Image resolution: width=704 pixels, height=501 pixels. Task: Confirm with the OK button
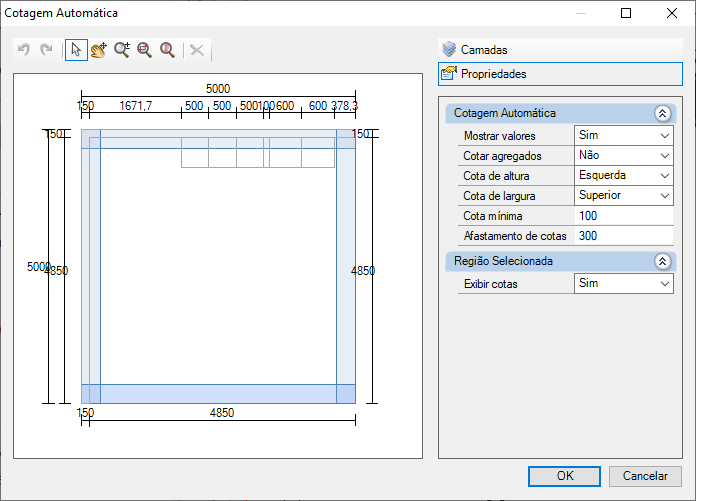(x=564, y=476)
